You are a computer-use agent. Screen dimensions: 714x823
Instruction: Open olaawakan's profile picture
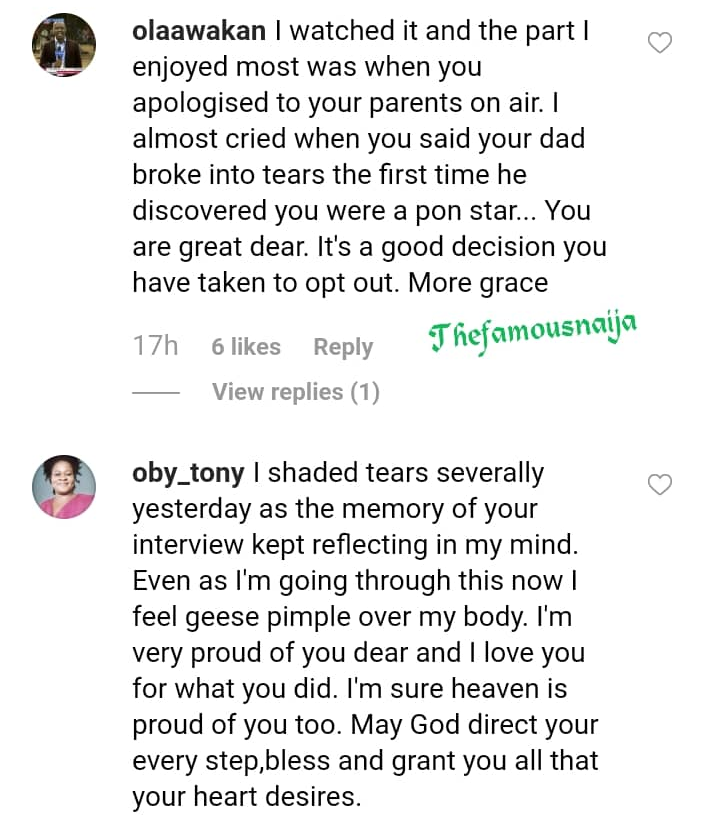(x=65, y=46)
